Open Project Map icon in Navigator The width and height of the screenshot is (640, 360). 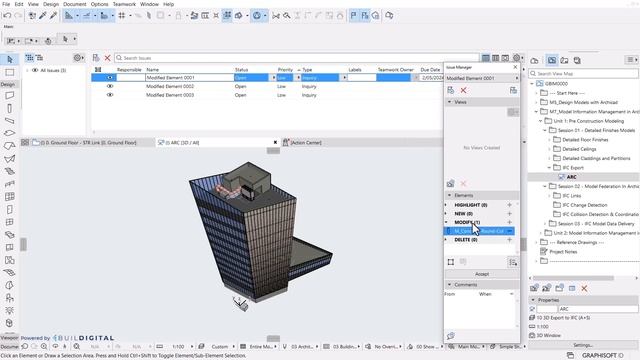(534, 60)
